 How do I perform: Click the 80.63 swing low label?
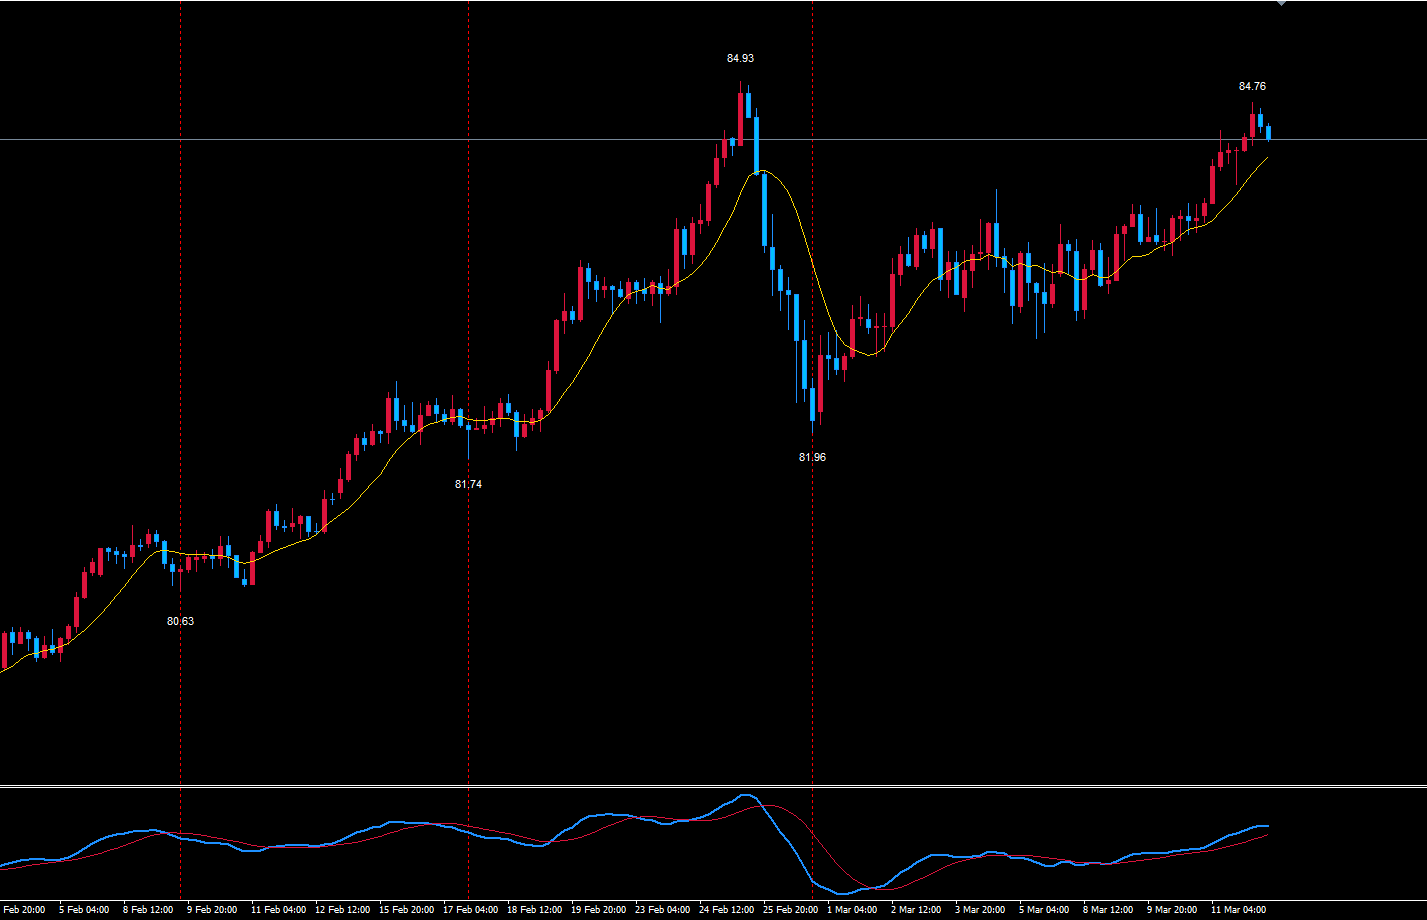pos(179,622)
